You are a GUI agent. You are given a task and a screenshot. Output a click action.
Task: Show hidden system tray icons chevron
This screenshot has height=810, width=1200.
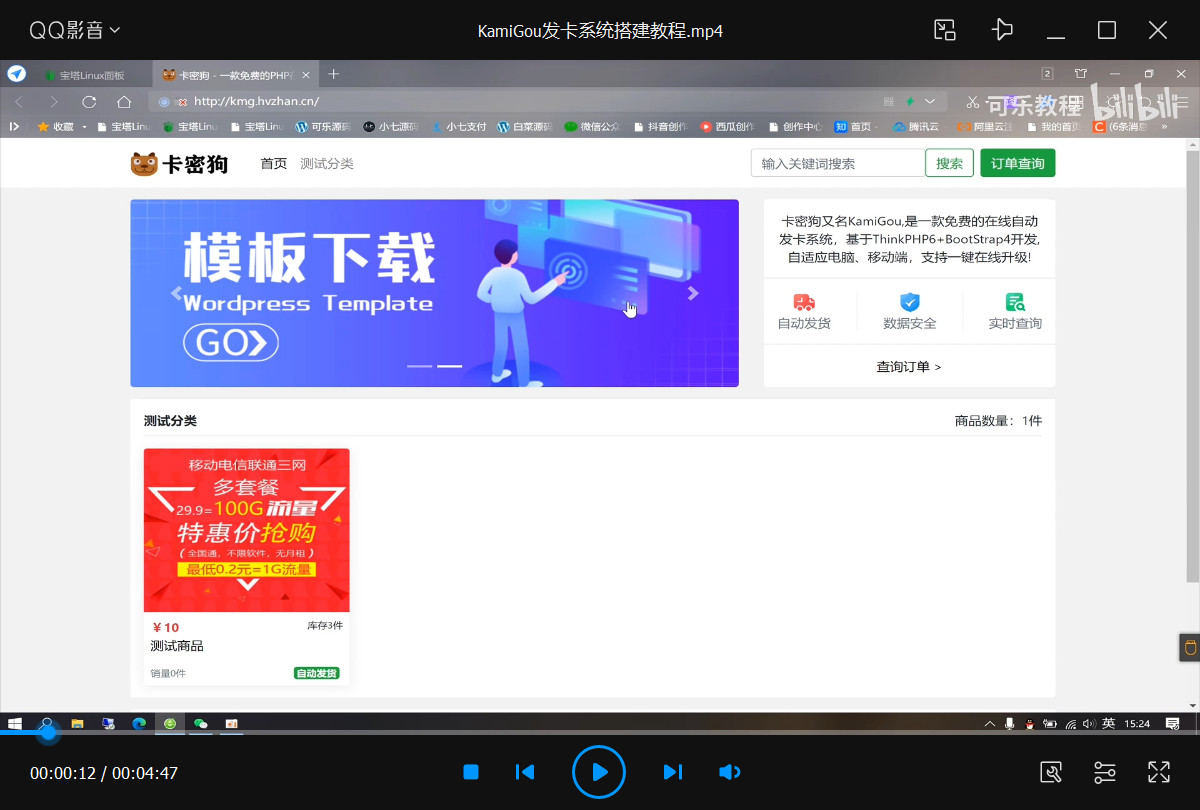pos(990,723)
